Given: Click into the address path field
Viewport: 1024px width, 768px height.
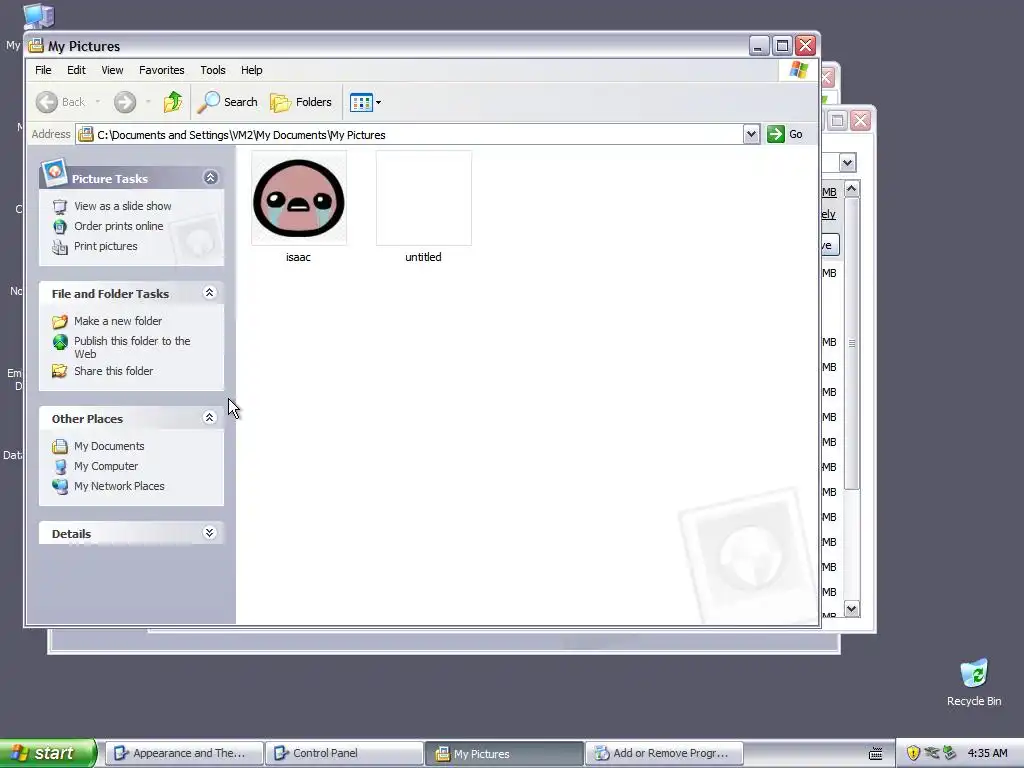Looking at the screenshot, I should pyautogui.click(x=409, y=135).
